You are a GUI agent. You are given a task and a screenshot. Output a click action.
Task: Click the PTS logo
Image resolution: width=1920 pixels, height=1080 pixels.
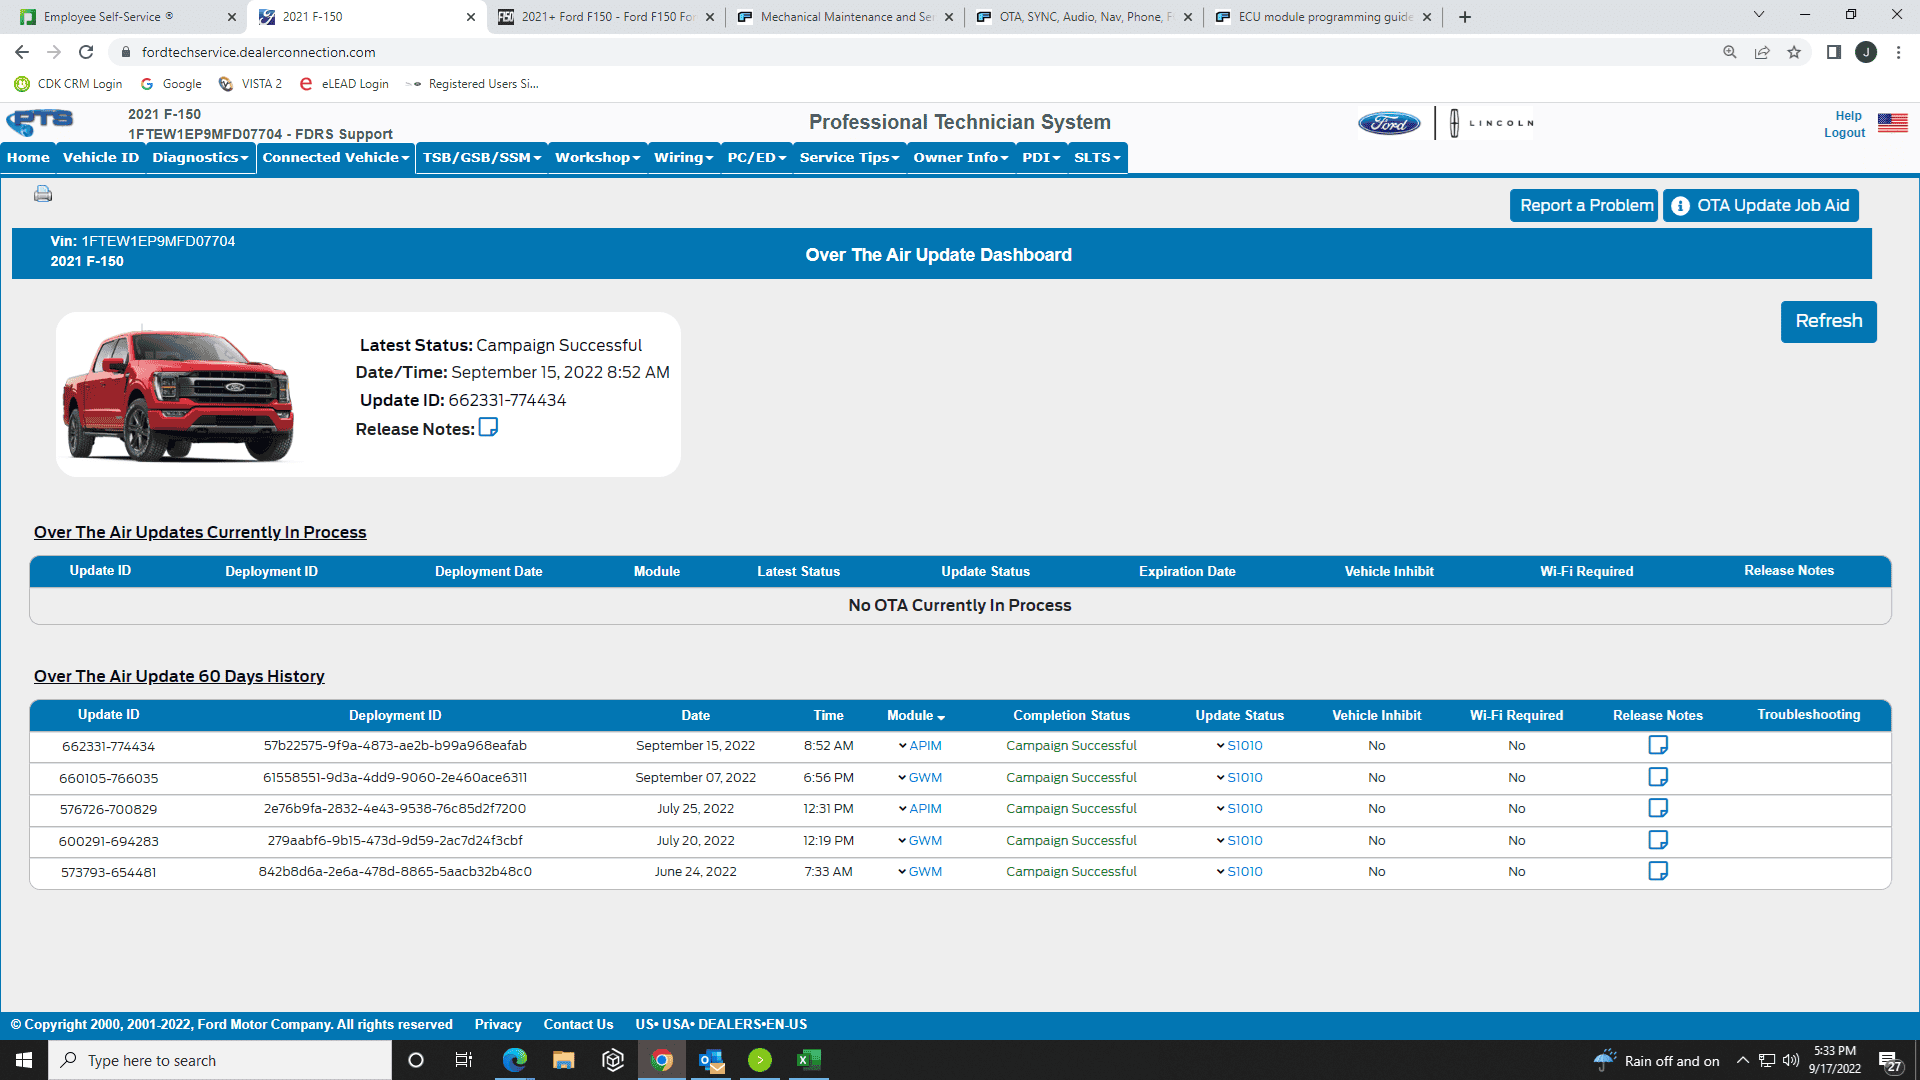(x=40, y=122)
